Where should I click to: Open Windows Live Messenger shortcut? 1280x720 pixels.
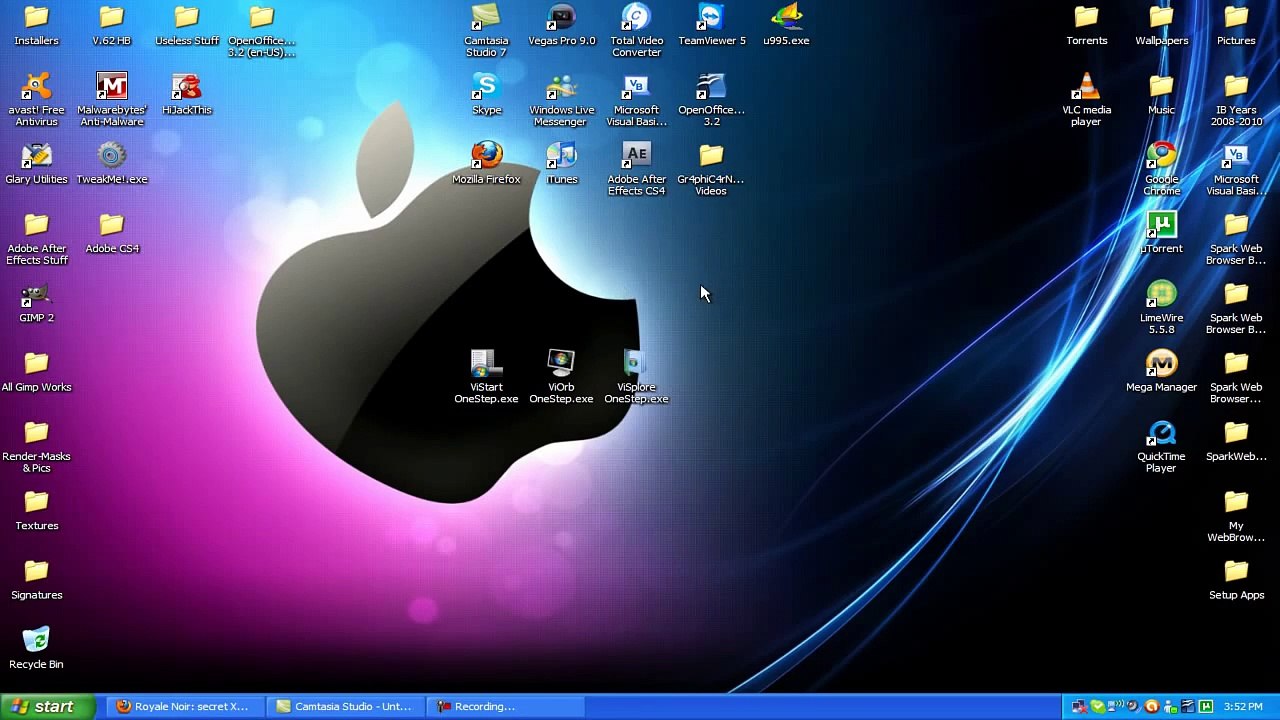point(561,100)
